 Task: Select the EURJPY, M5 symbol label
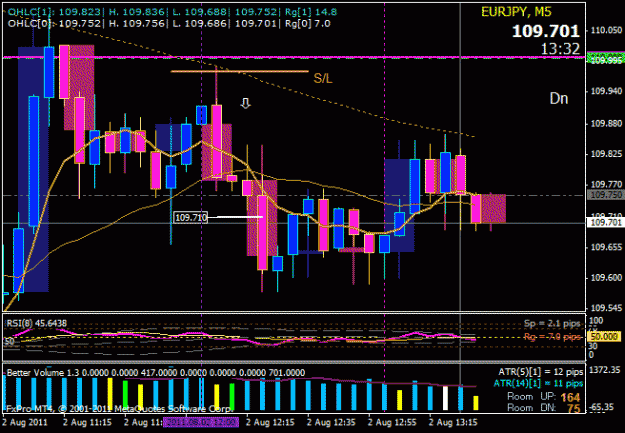point(516,12)
